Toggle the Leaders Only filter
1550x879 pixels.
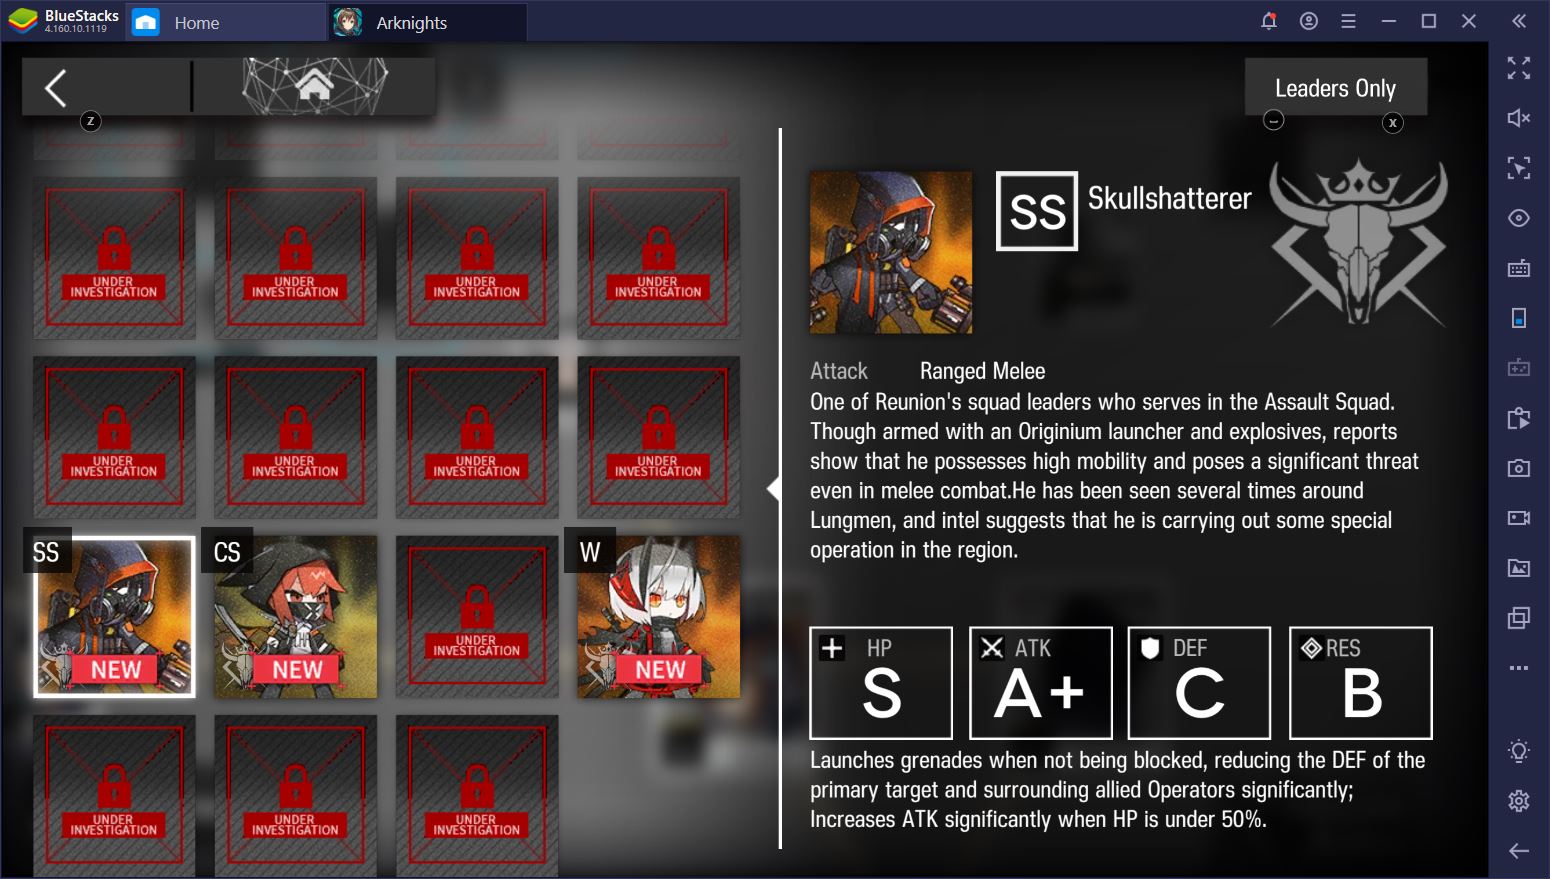(1335, 88)
